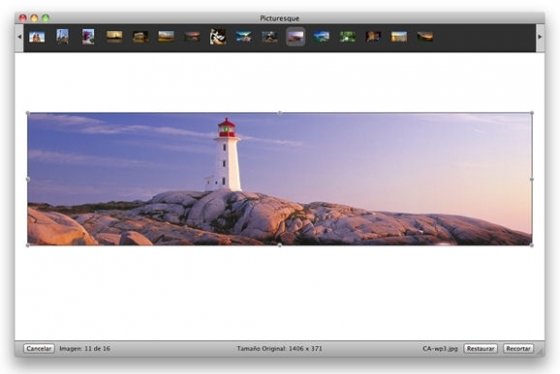Open the first thumbnail in the image strip
Image resolution: width=560 pixels, height=374 pixels.
(37, 36)
